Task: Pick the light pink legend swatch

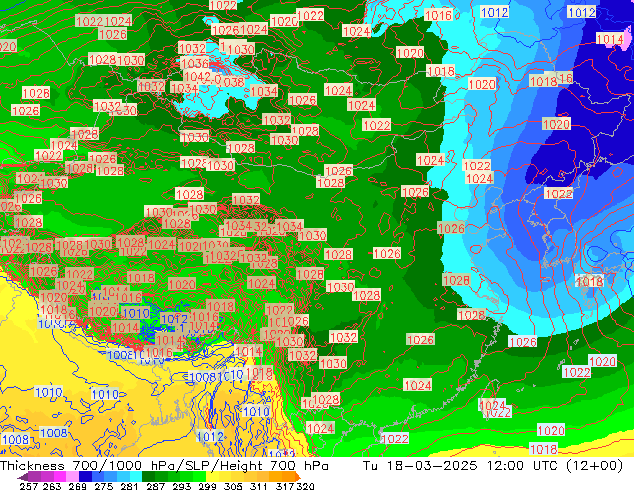Action: click(72, 476)
